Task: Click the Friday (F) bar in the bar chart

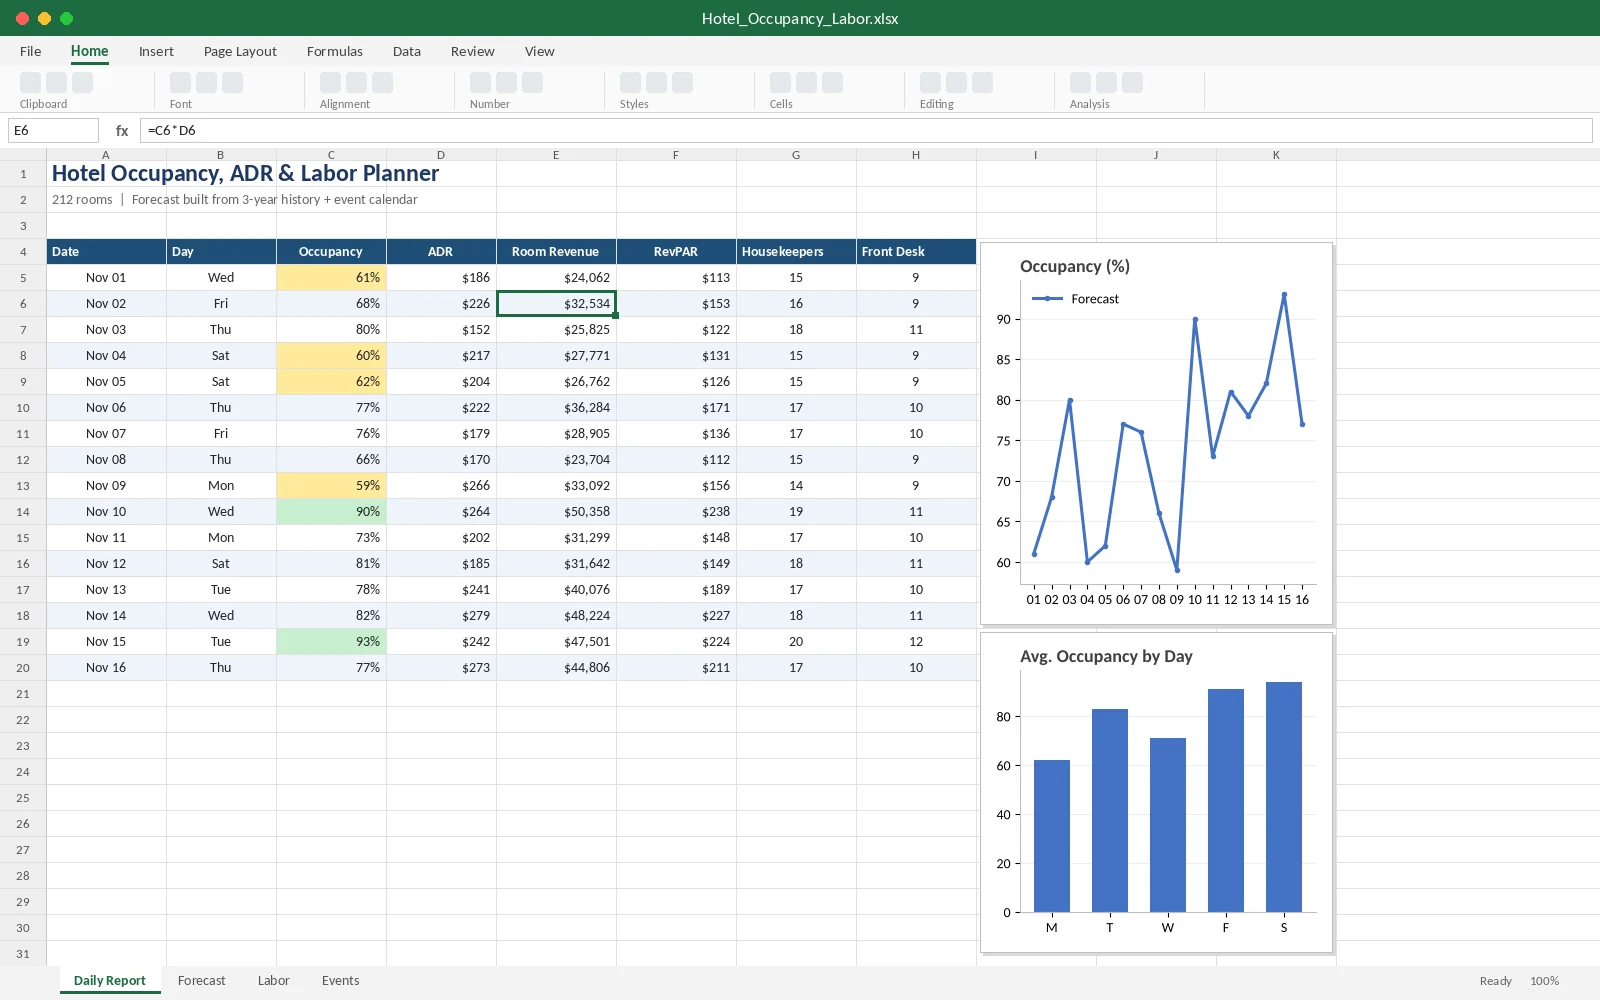Action: pyautogui.click(x=1226, y=800)
